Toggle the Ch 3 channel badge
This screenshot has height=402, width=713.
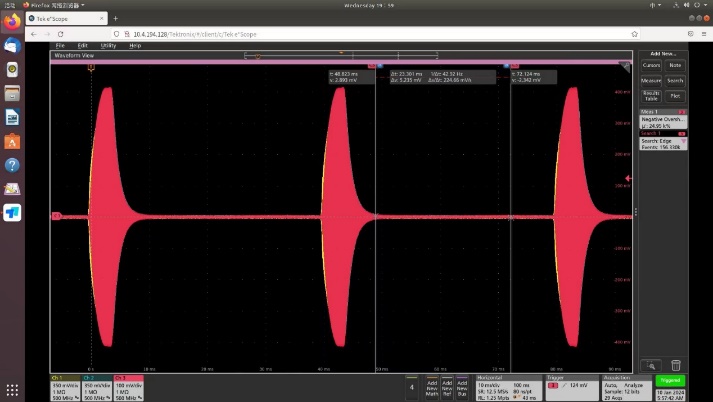[129, 386]
